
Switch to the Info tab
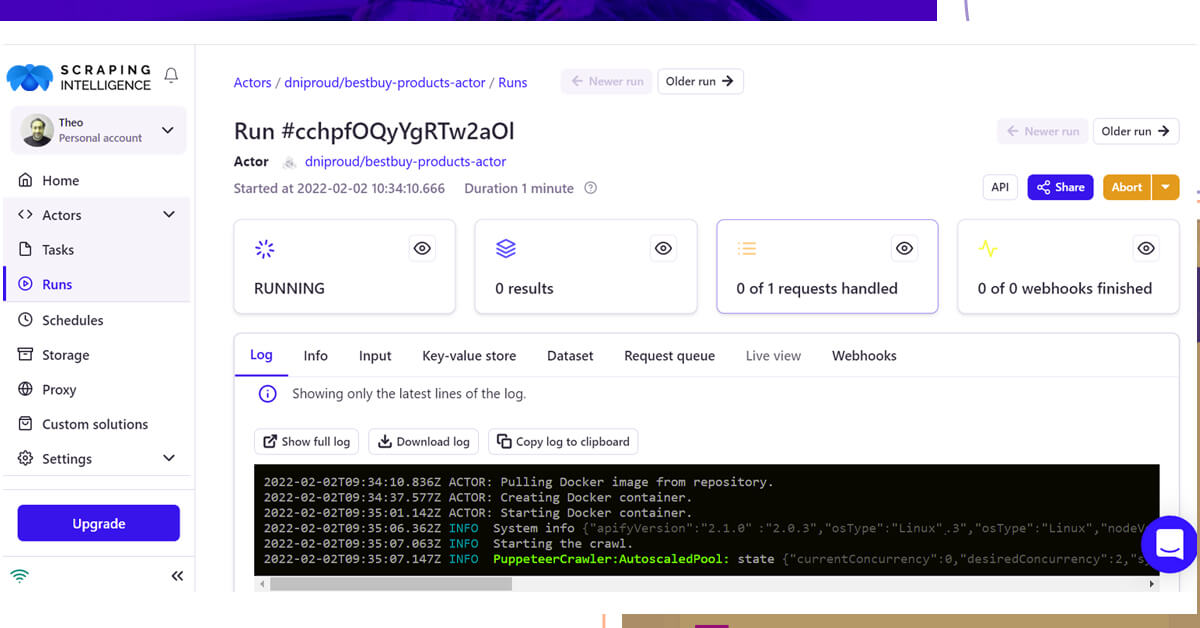point(316,355)
